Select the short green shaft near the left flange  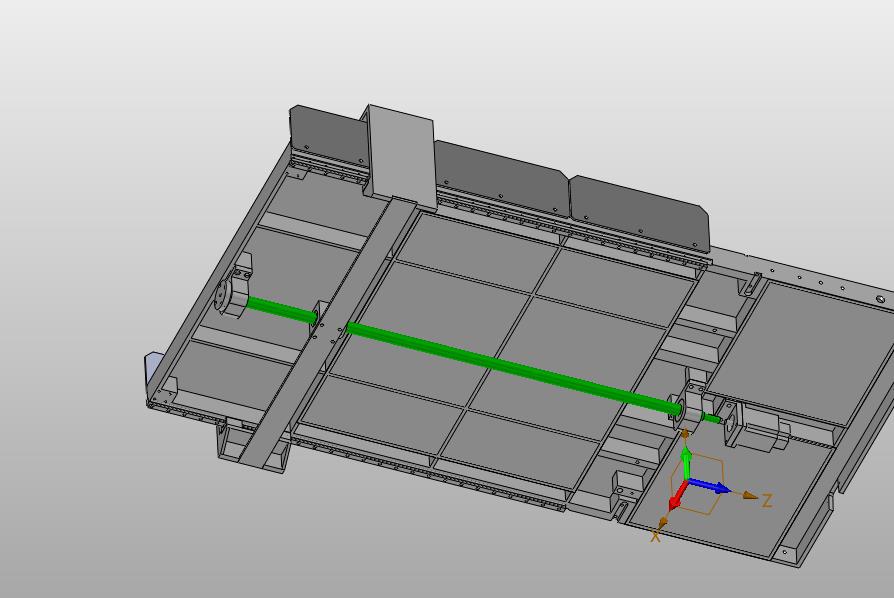tap(281, 309)
